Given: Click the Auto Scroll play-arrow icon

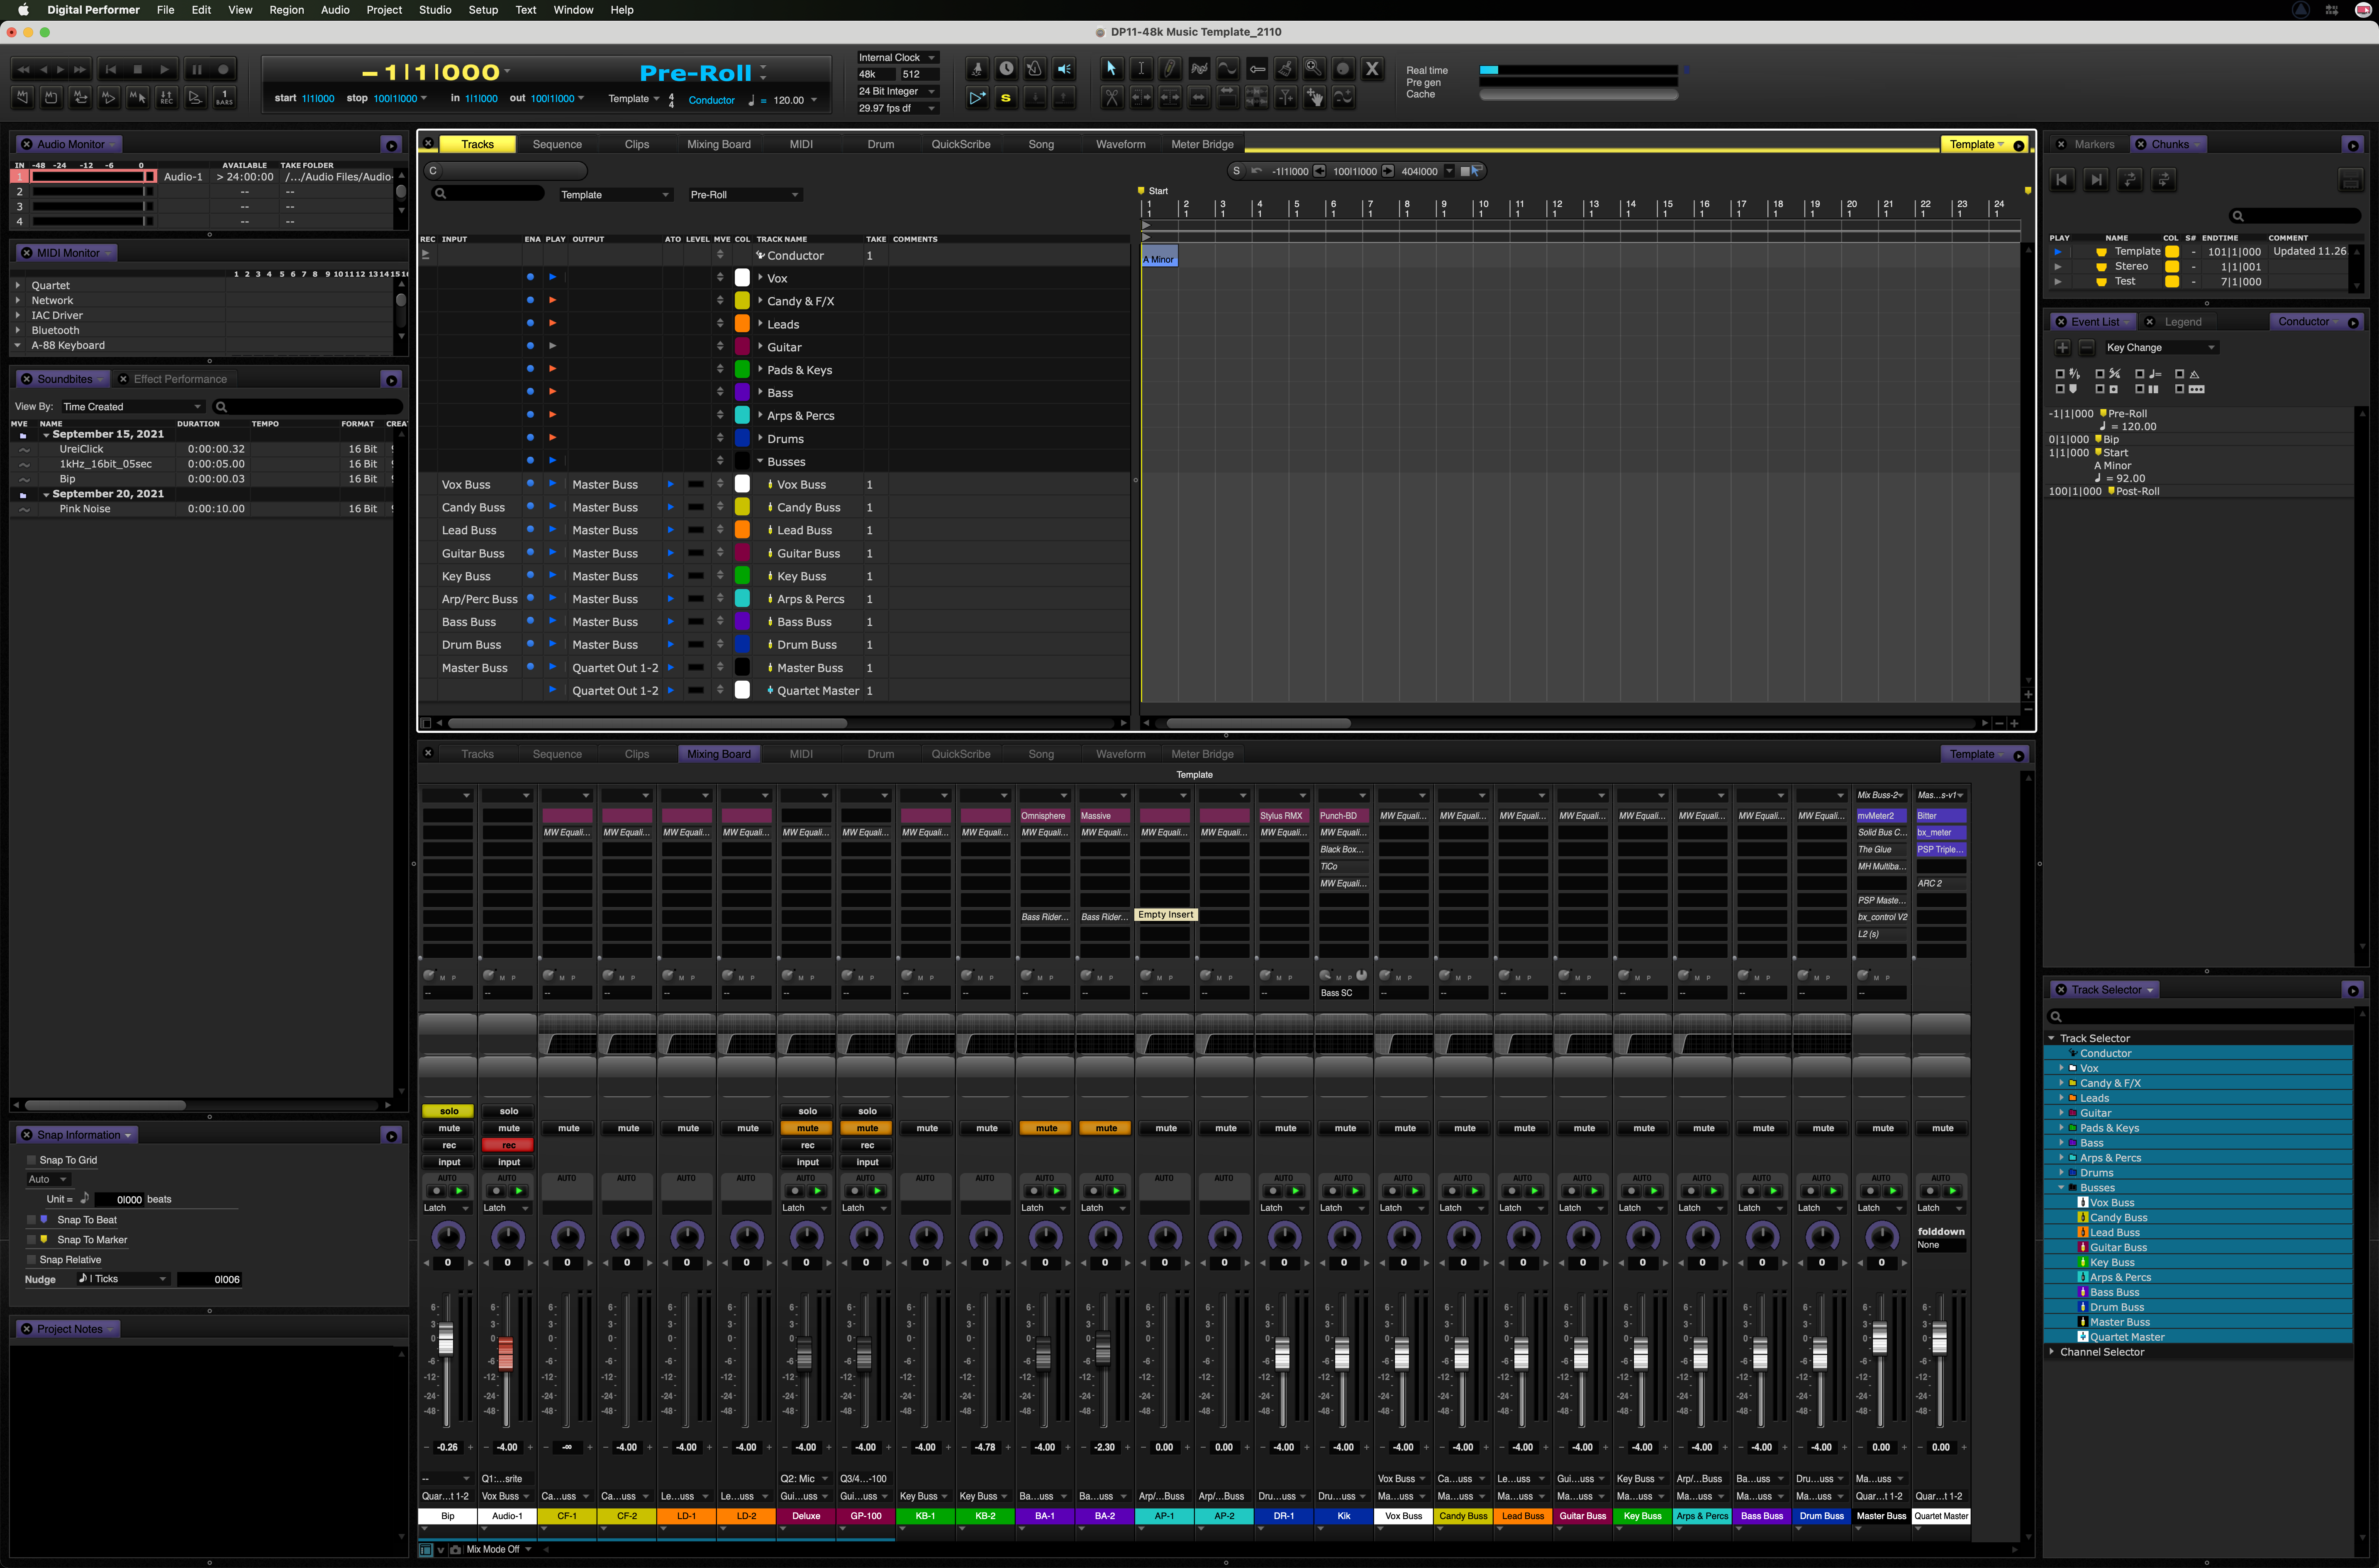Looking at the screenshot, I should click(x=977, y=98).
